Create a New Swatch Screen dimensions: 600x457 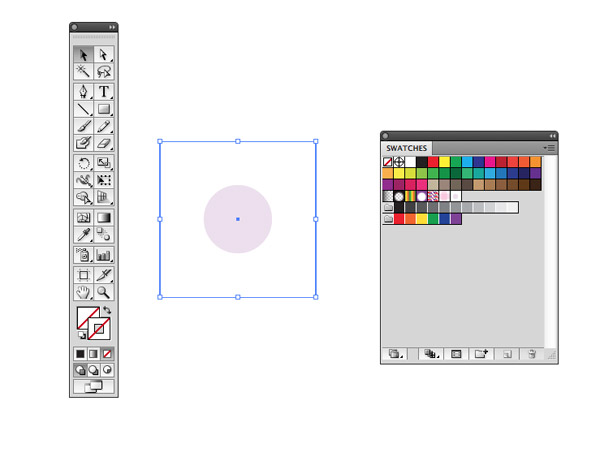pyautogui.click(x=507, y=354)
